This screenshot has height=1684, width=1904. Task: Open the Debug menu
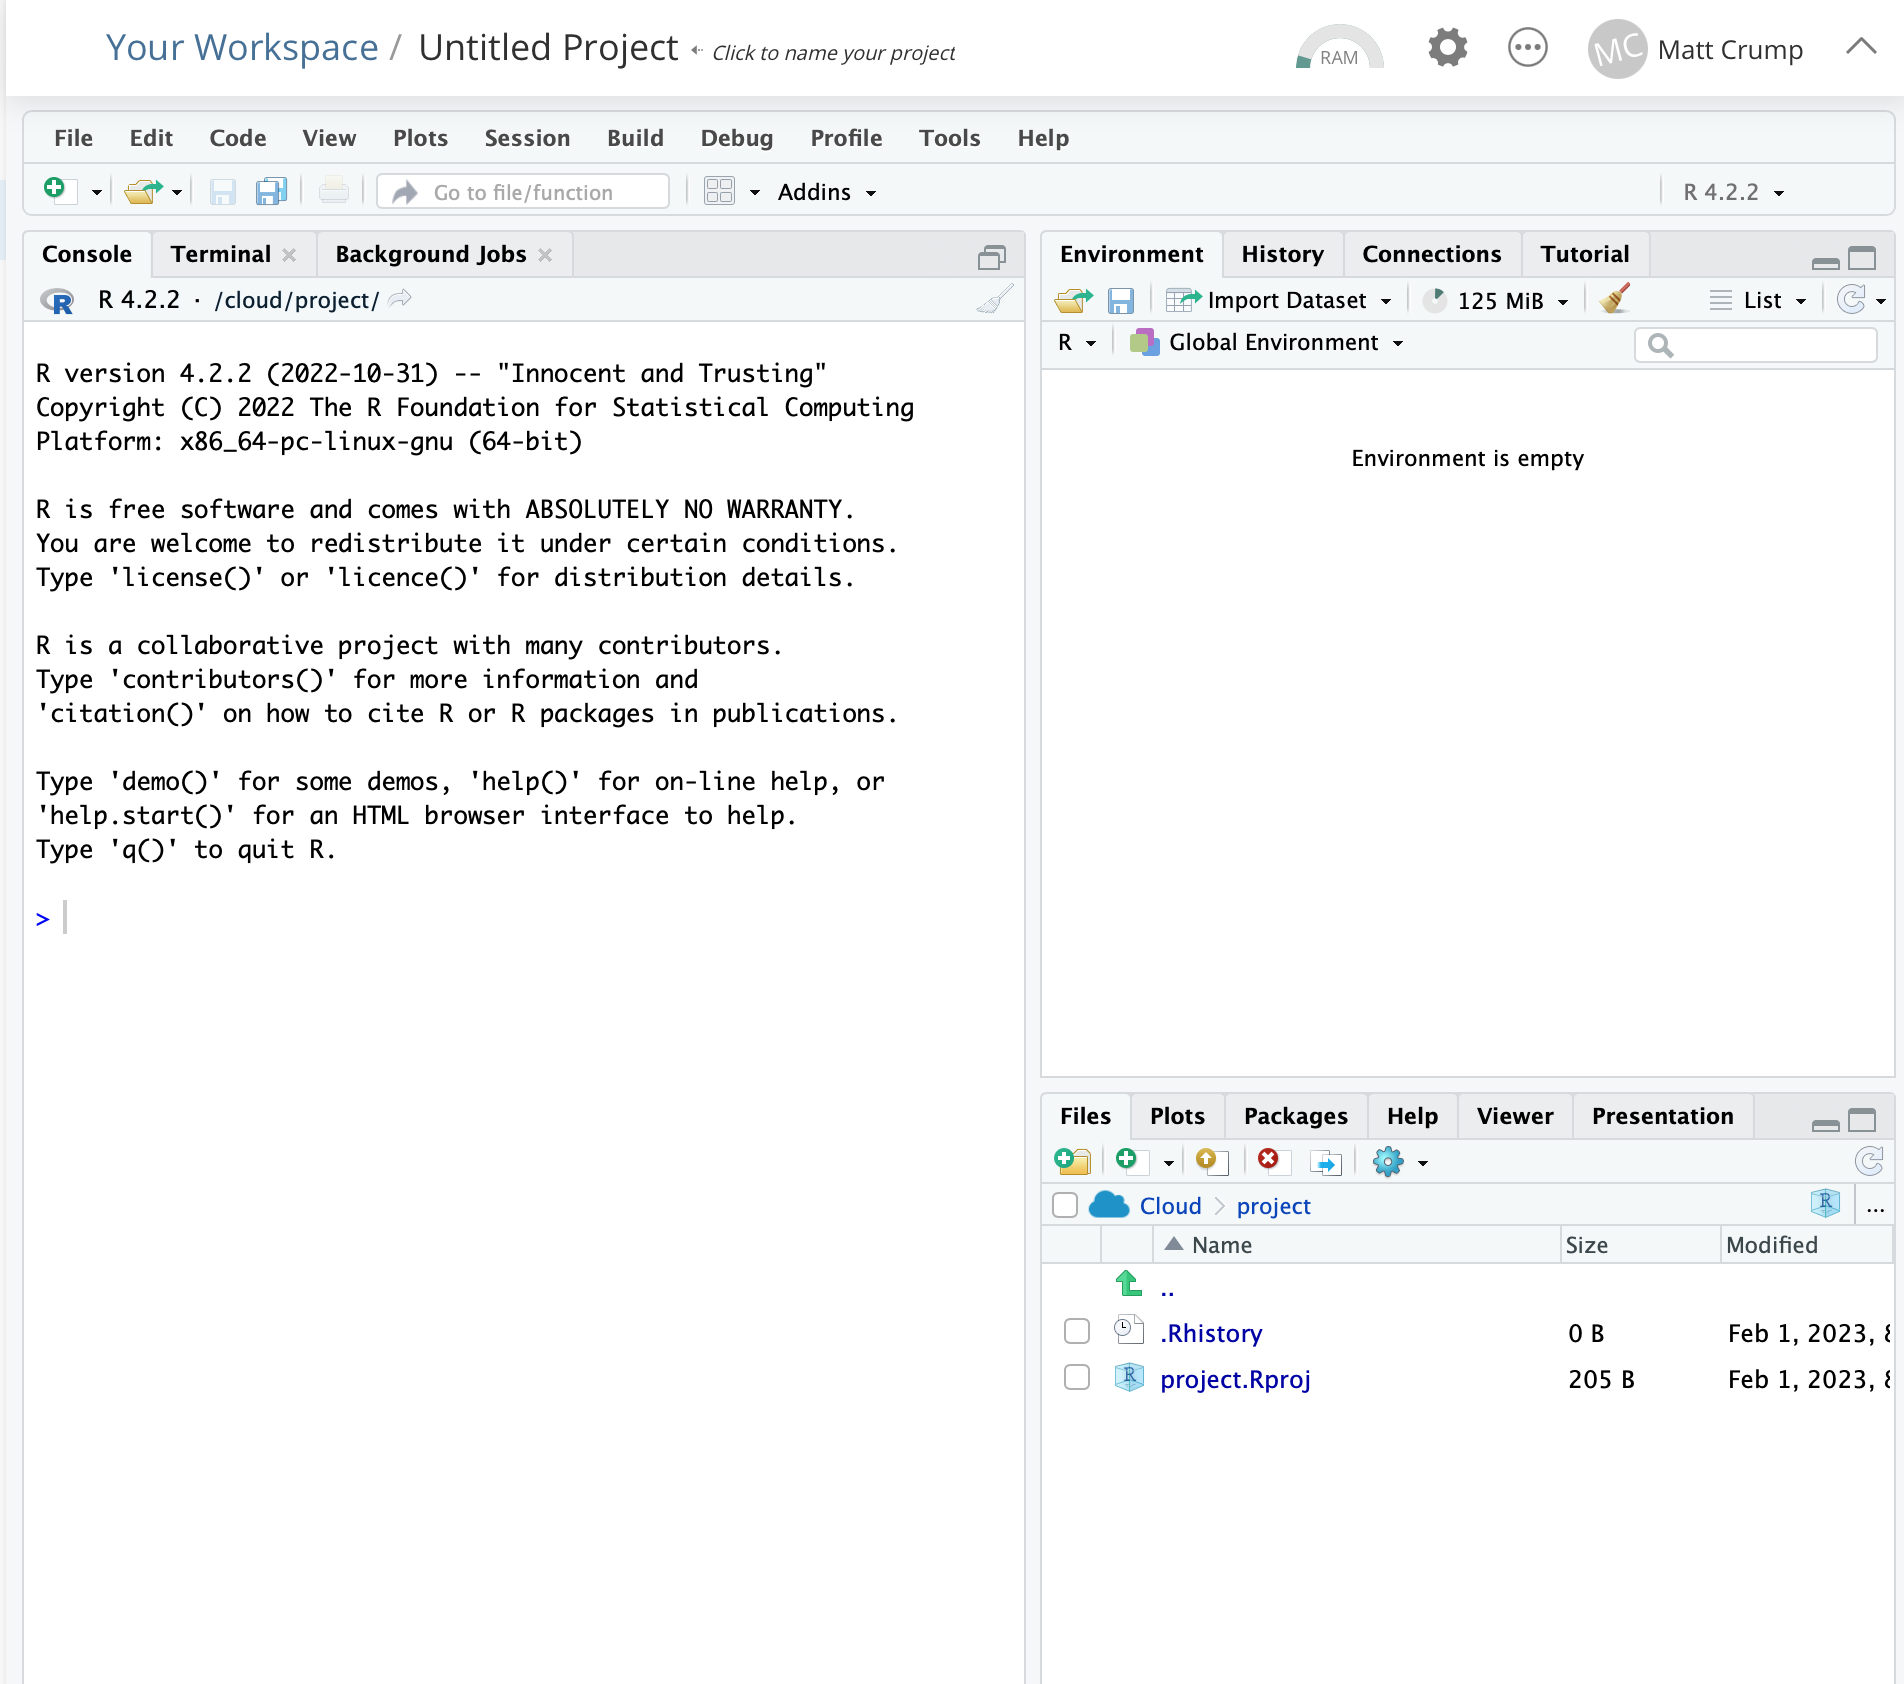point(736,138)
